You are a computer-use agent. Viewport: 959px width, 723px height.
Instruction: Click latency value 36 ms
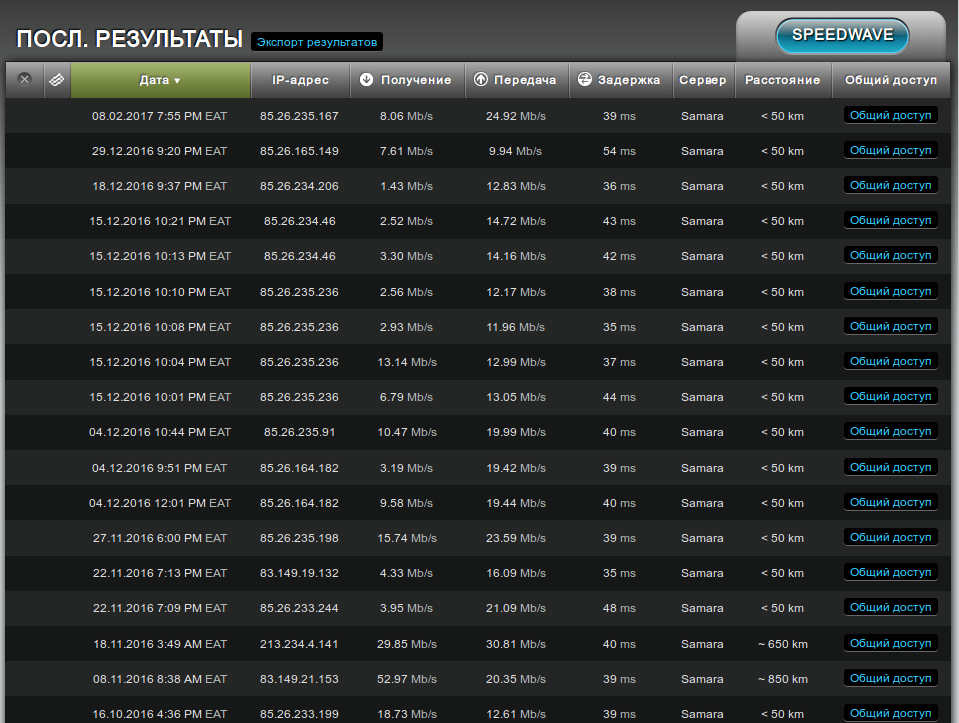click(619, 186)
